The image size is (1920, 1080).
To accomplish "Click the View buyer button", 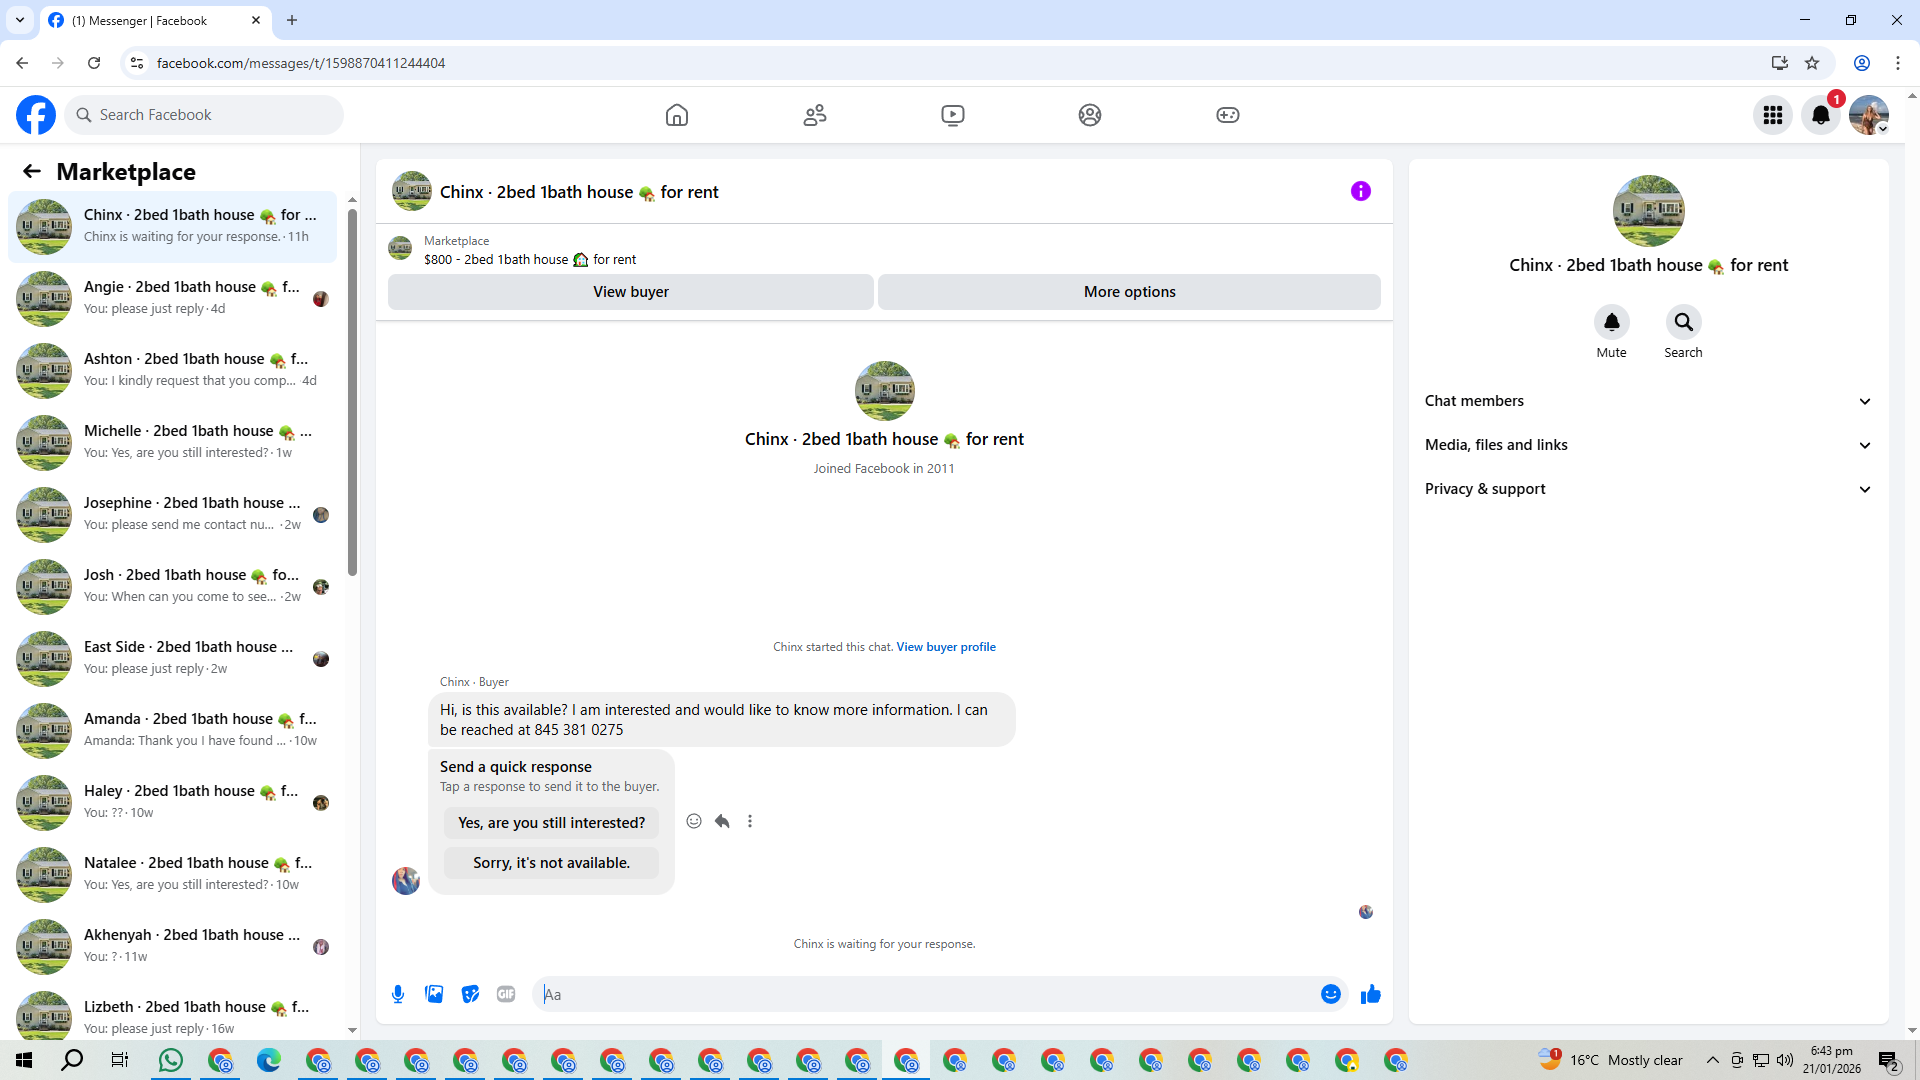I will (630, 292).
